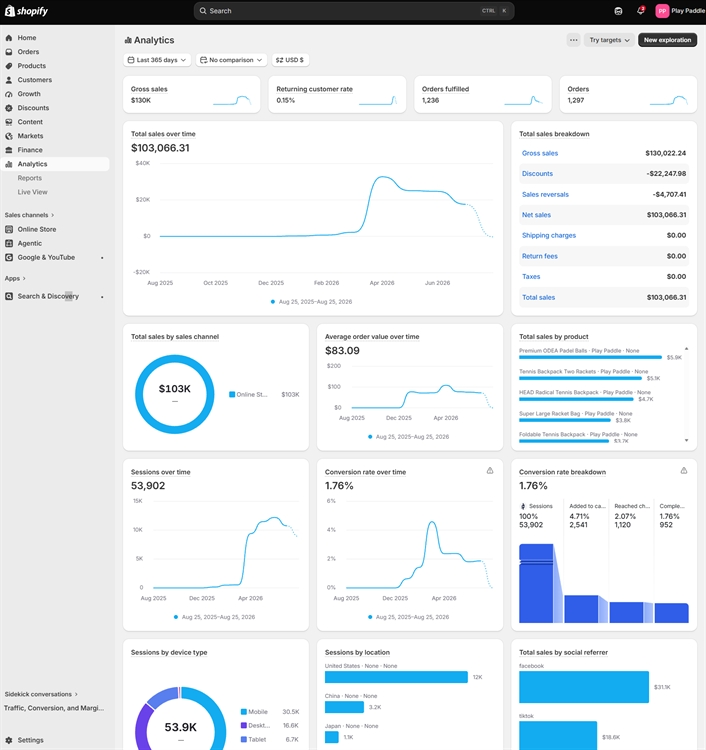Expand Sidekick conversations list
This screenshot has width=706, height=750.
(41, 694)
